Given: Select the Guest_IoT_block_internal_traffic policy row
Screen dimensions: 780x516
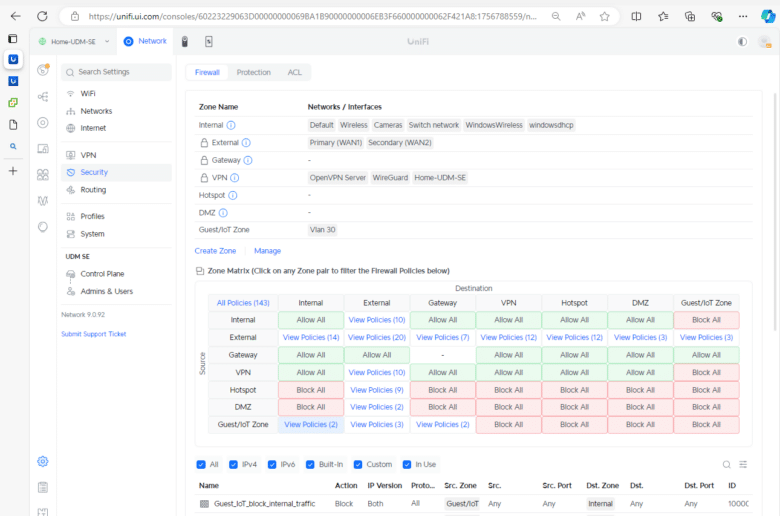Looking at the screenshot, I should (x=473, y=504).
